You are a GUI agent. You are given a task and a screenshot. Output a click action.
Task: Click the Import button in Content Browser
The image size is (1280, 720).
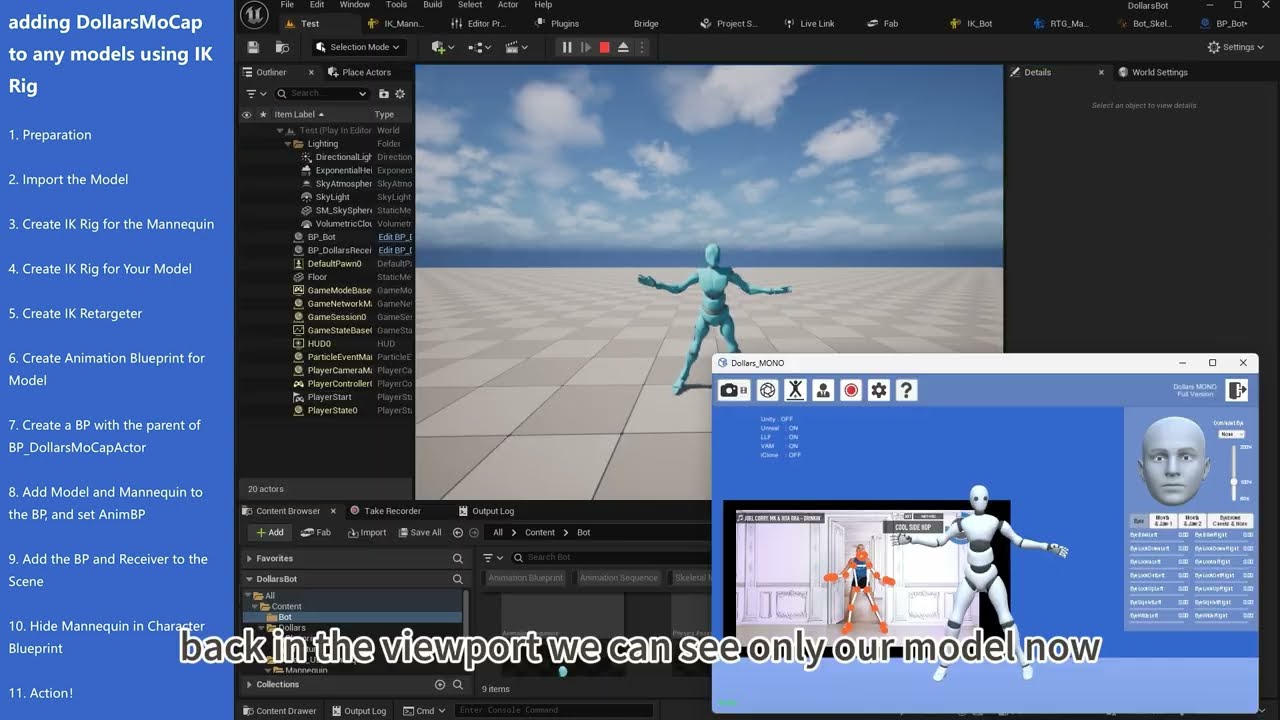(366, 532)
